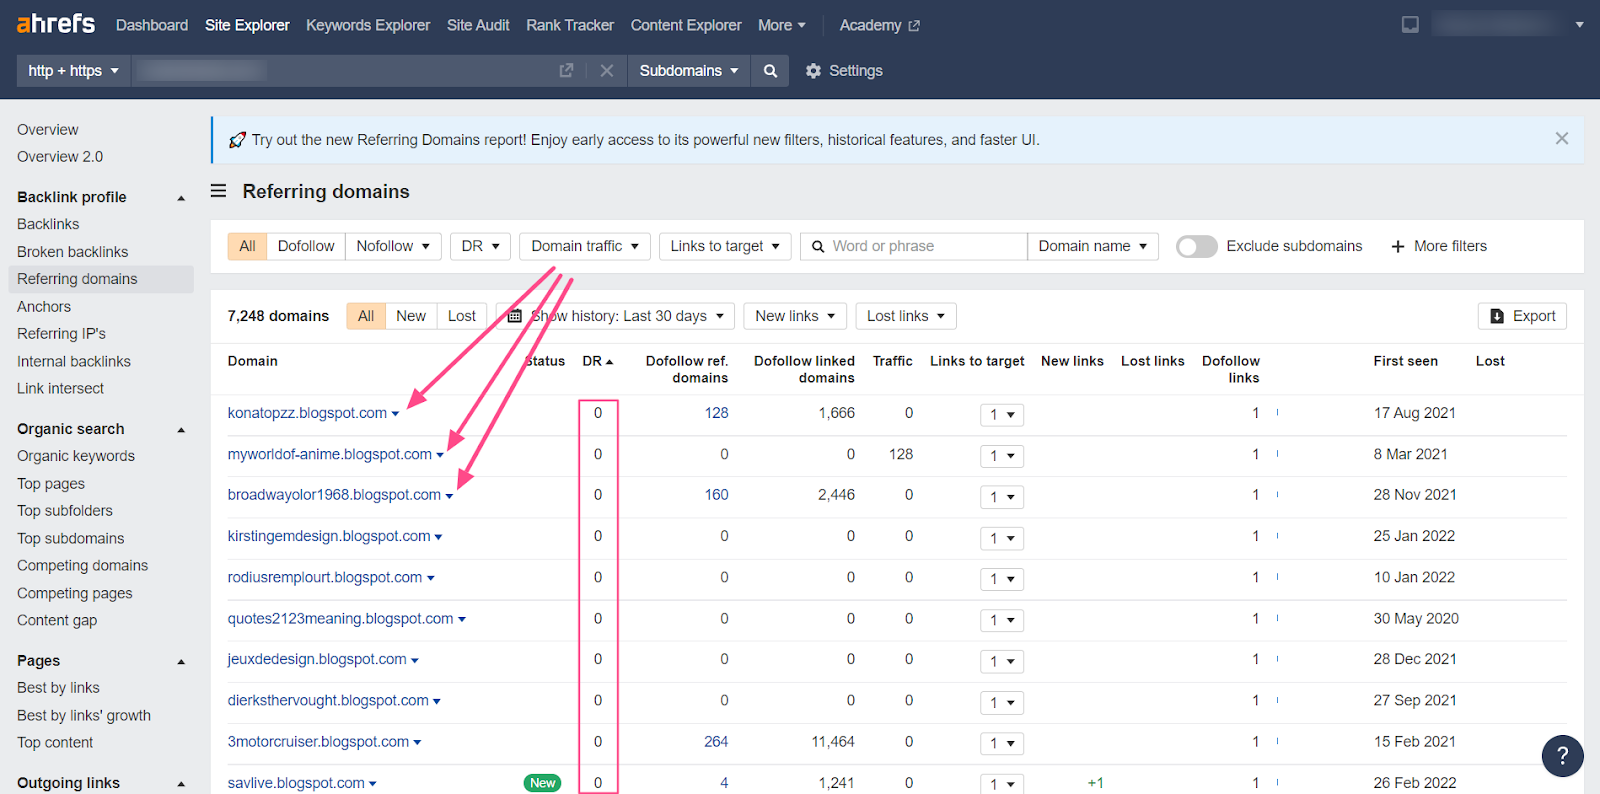
Task: Click the monitor icon in header
Action: point(1410,24)
